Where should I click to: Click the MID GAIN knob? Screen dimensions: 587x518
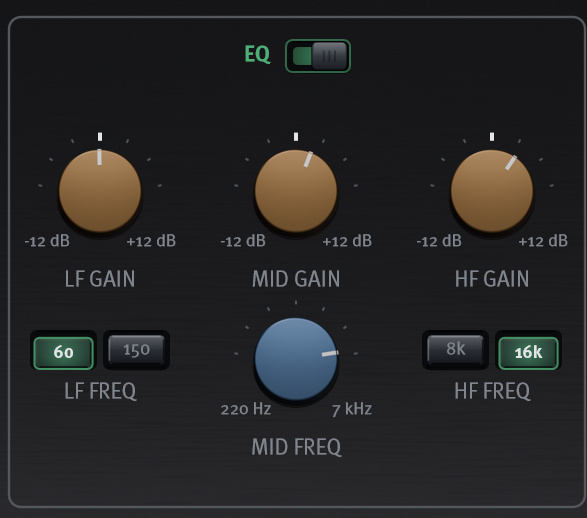click(x=296, y=191)
